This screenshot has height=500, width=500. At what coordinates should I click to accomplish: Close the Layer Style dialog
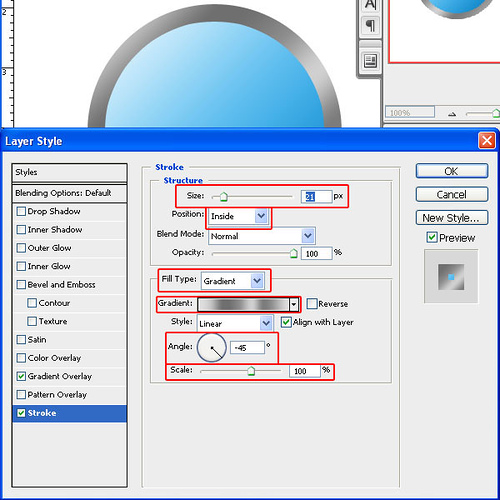click(487, 141)
